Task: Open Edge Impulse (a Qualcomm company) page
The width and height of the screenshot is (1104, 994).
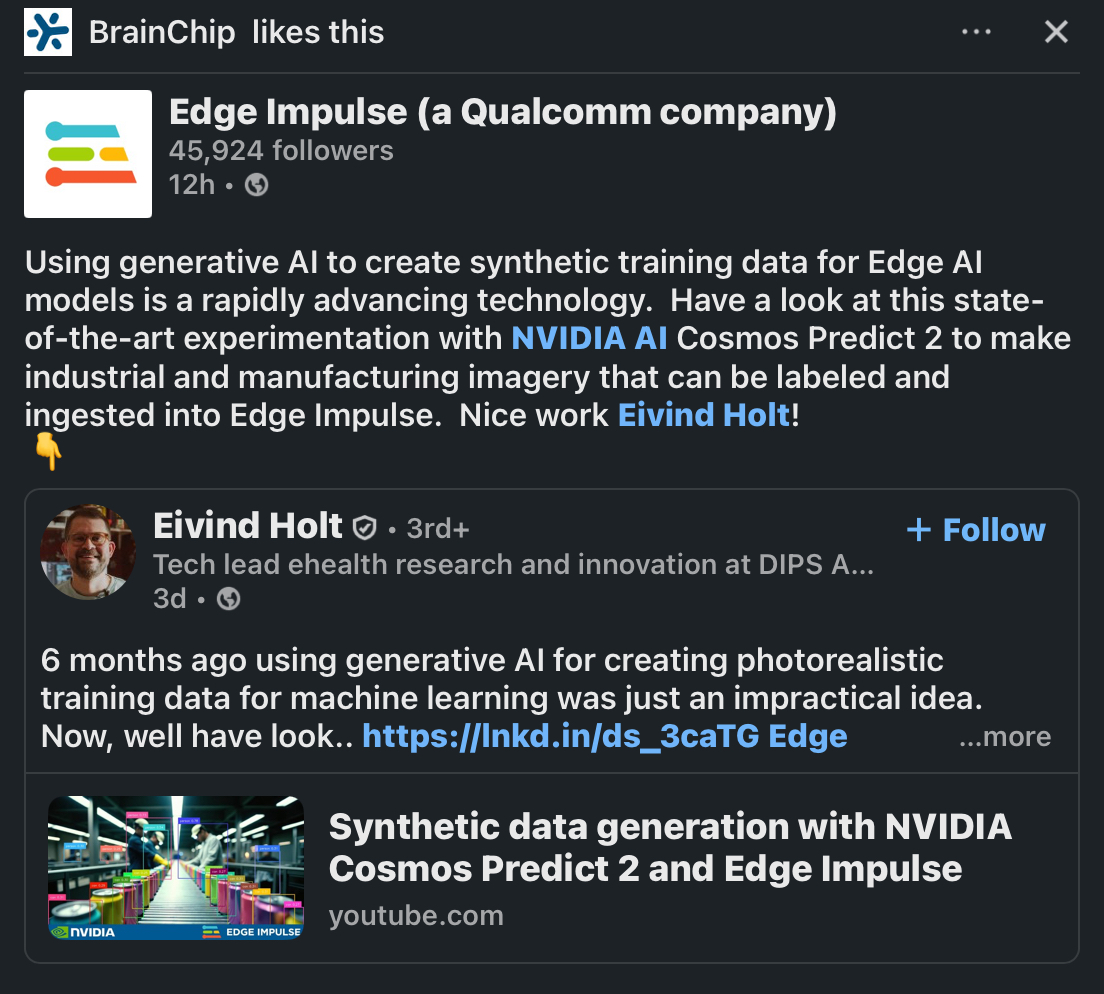Action: (x=503, y=112)
